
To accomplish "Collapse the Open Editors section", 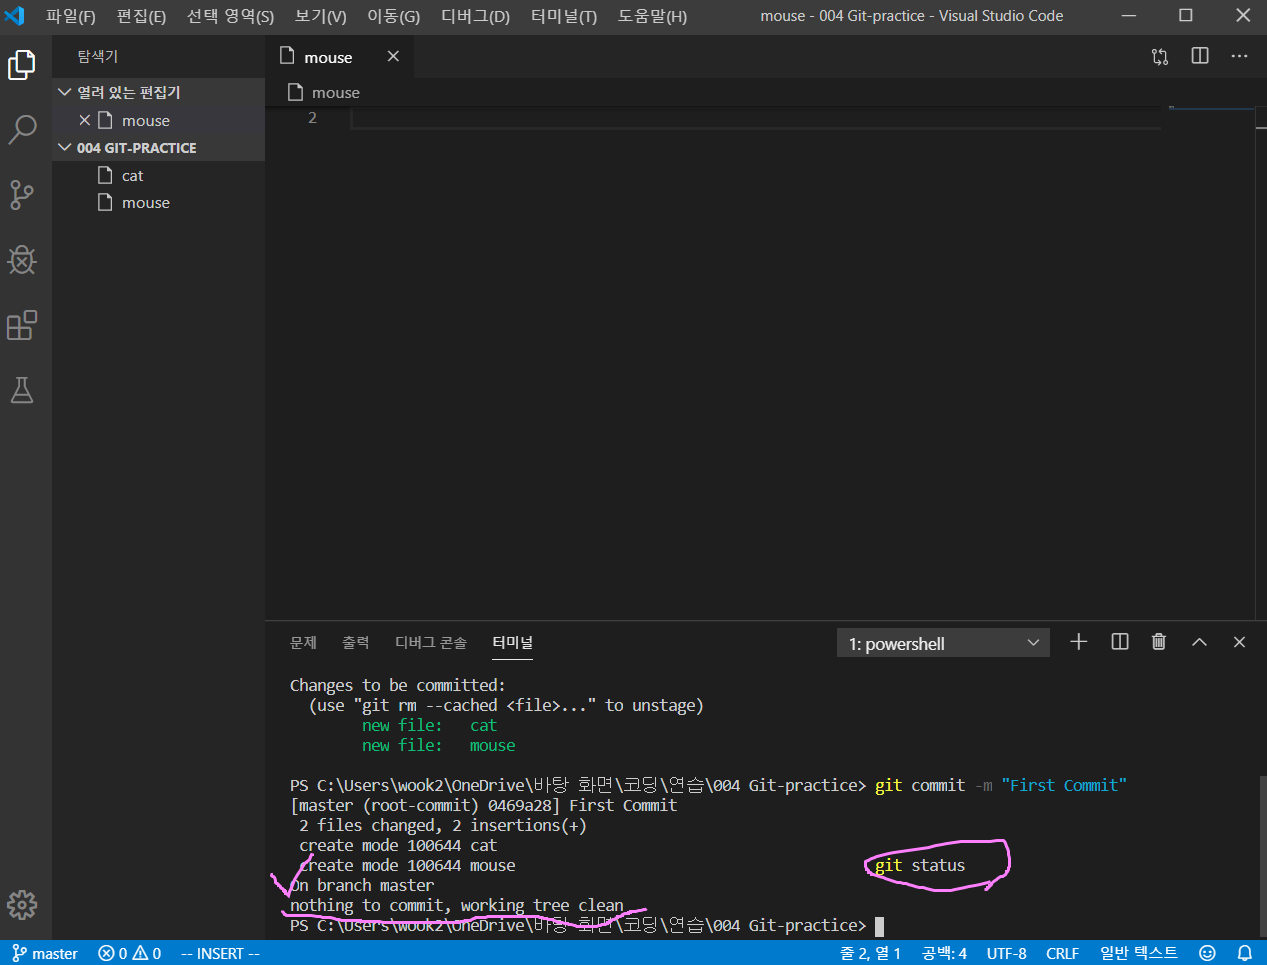I will (158, 92).
